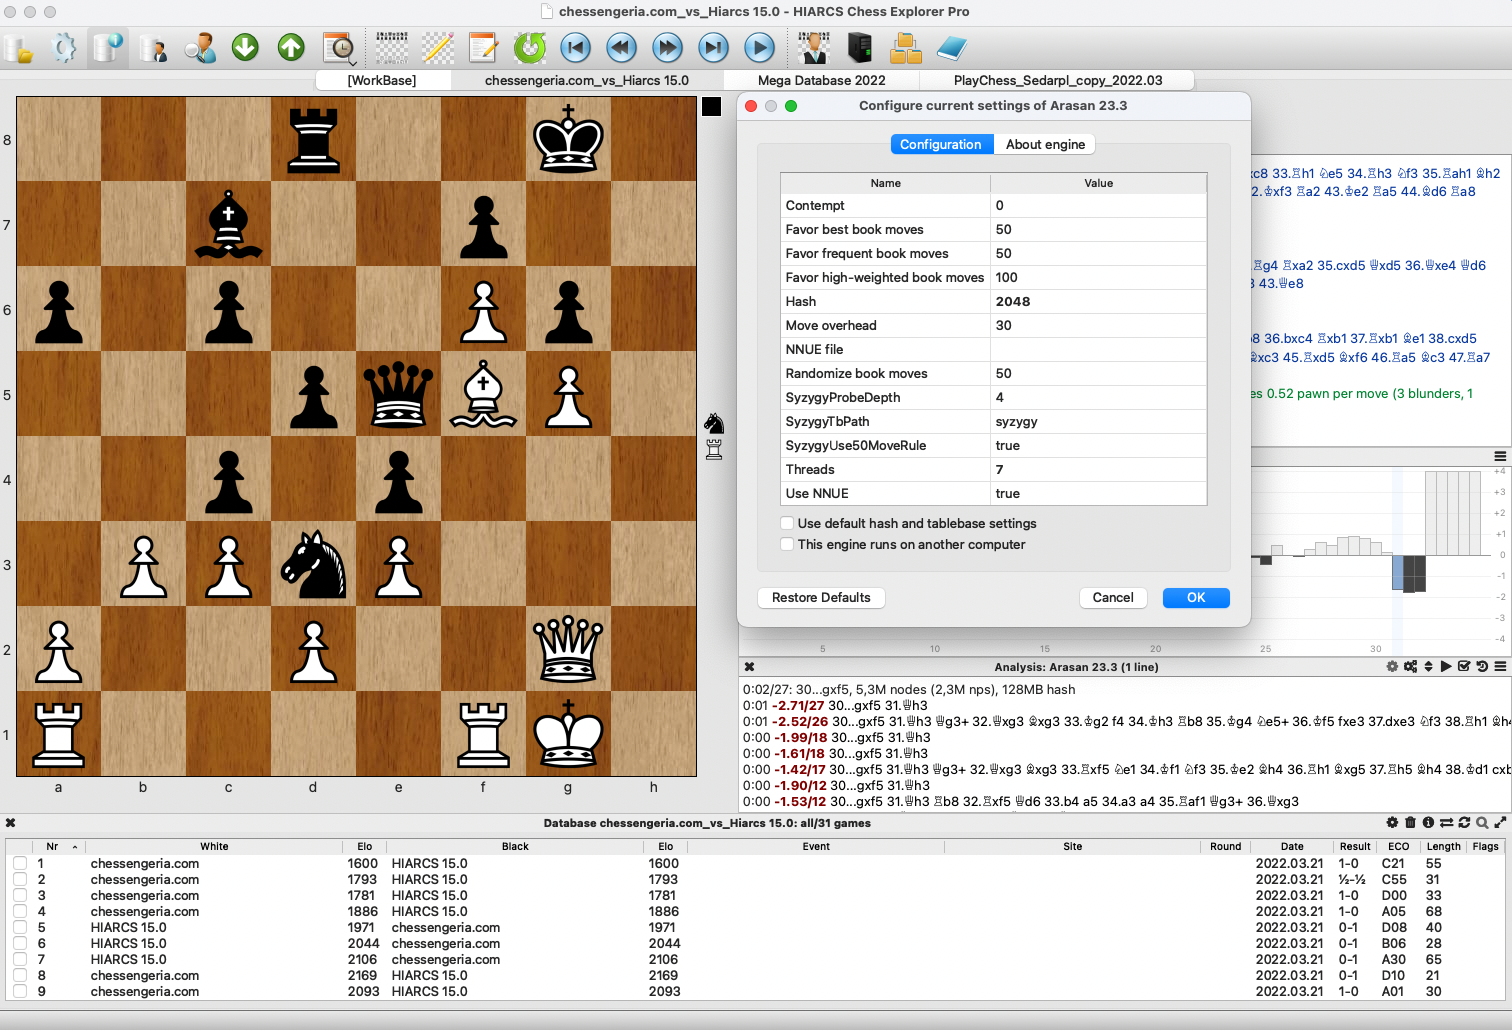Adjust analysis lines with up-down stepper
The height and width of the screenshot is (1030, 1512).
click(x=1428, y=667)
